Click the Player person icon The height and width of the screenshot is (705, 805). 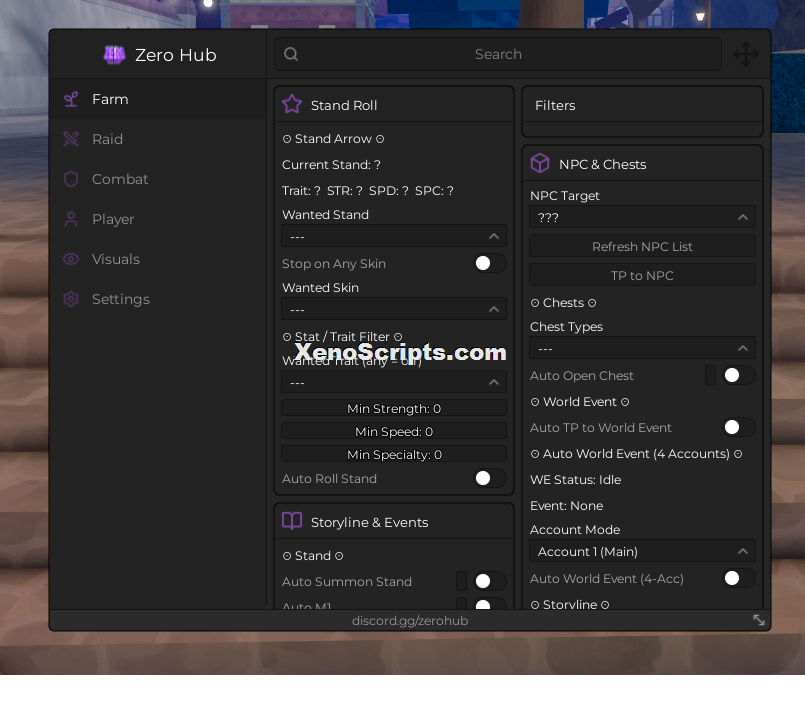(x=71, y=219)
